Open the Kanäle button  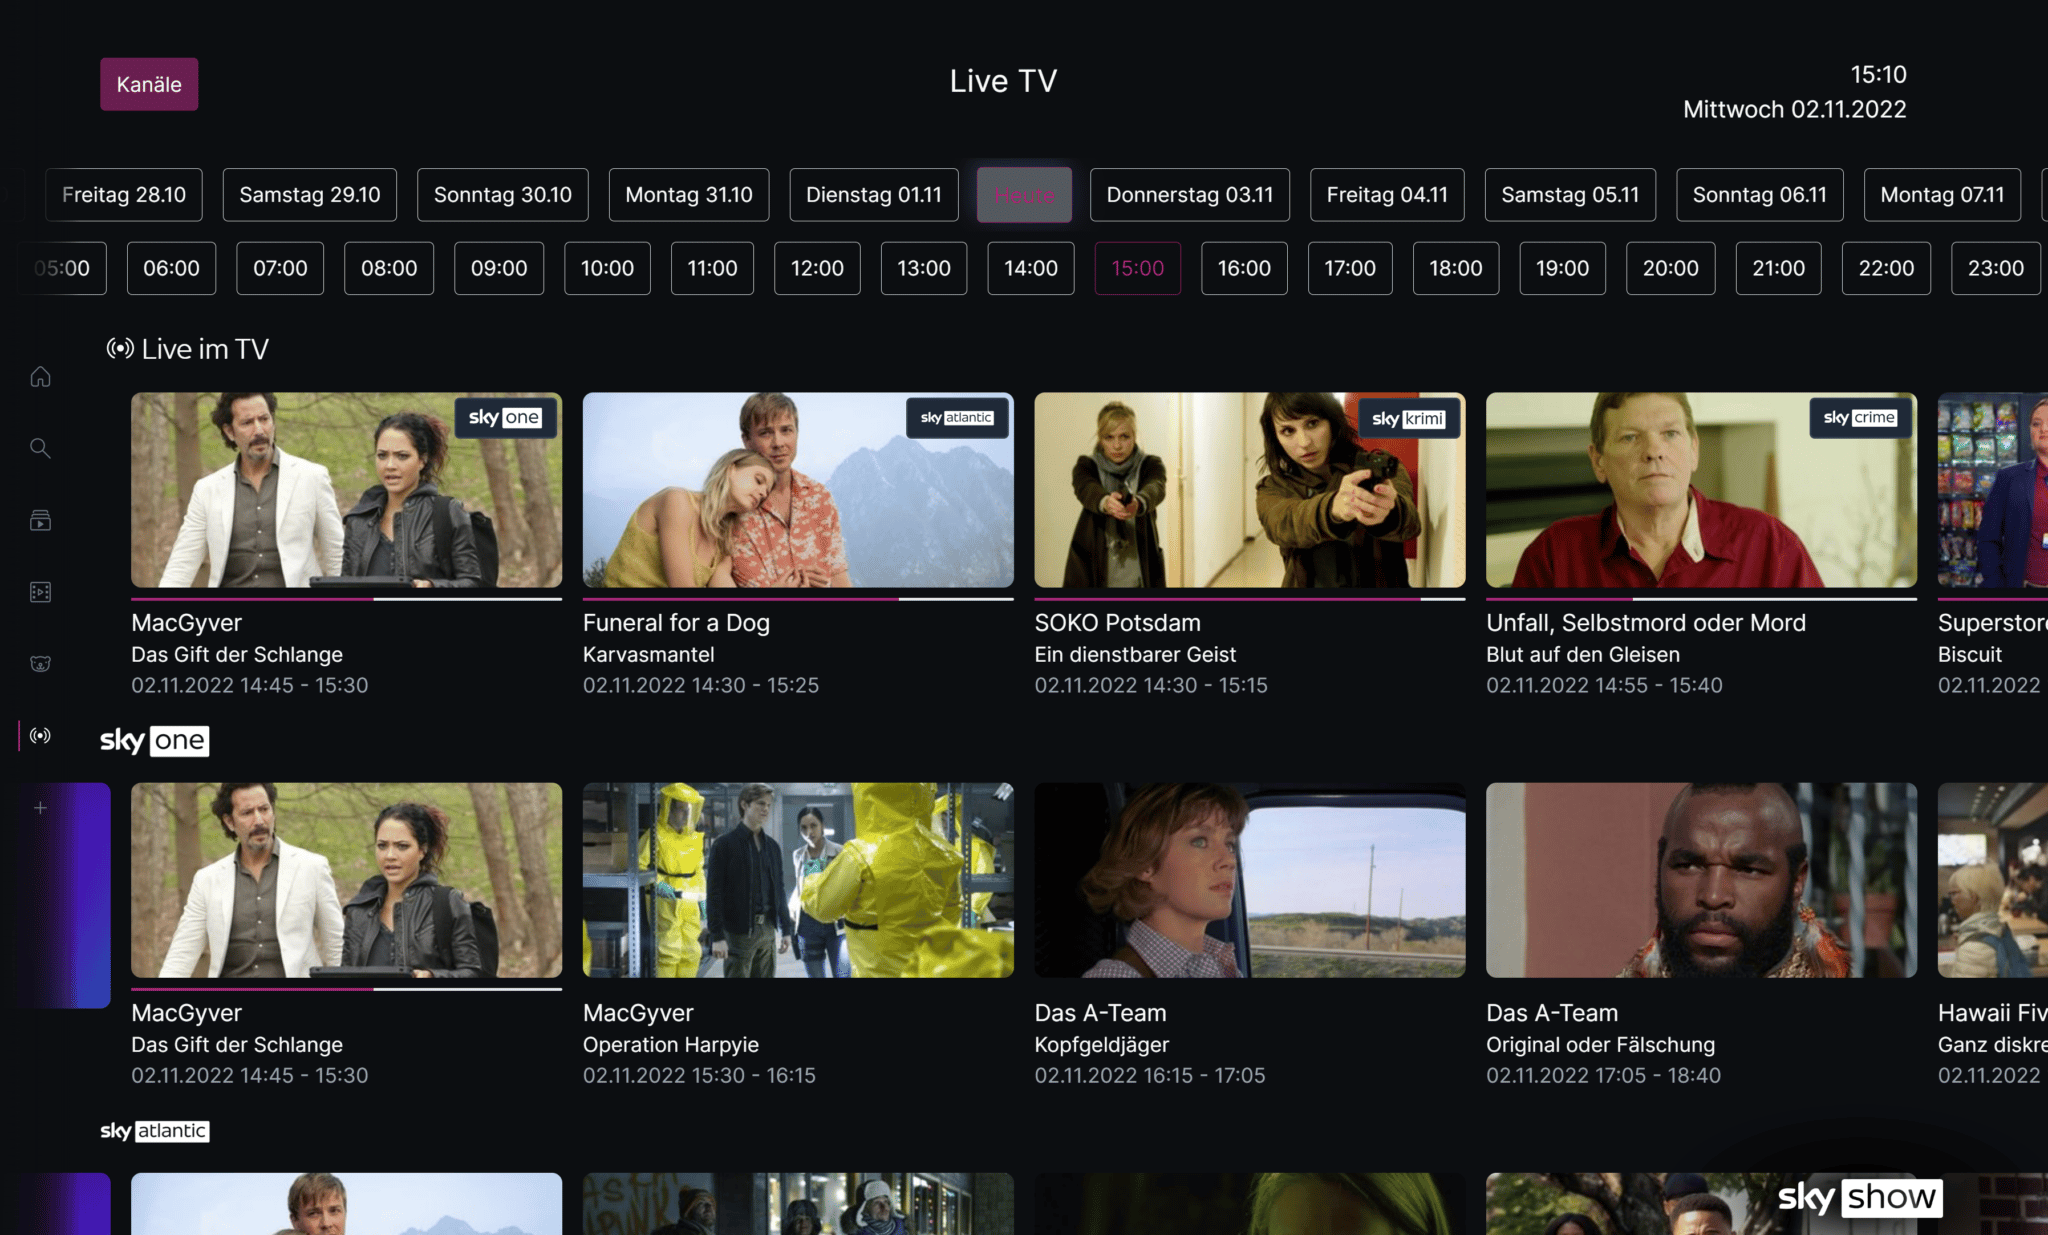[x=149, y=84]
